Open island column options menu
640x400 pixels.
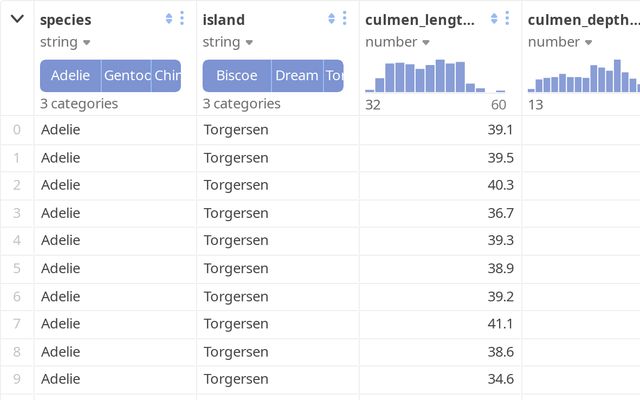tap(345, 19)
